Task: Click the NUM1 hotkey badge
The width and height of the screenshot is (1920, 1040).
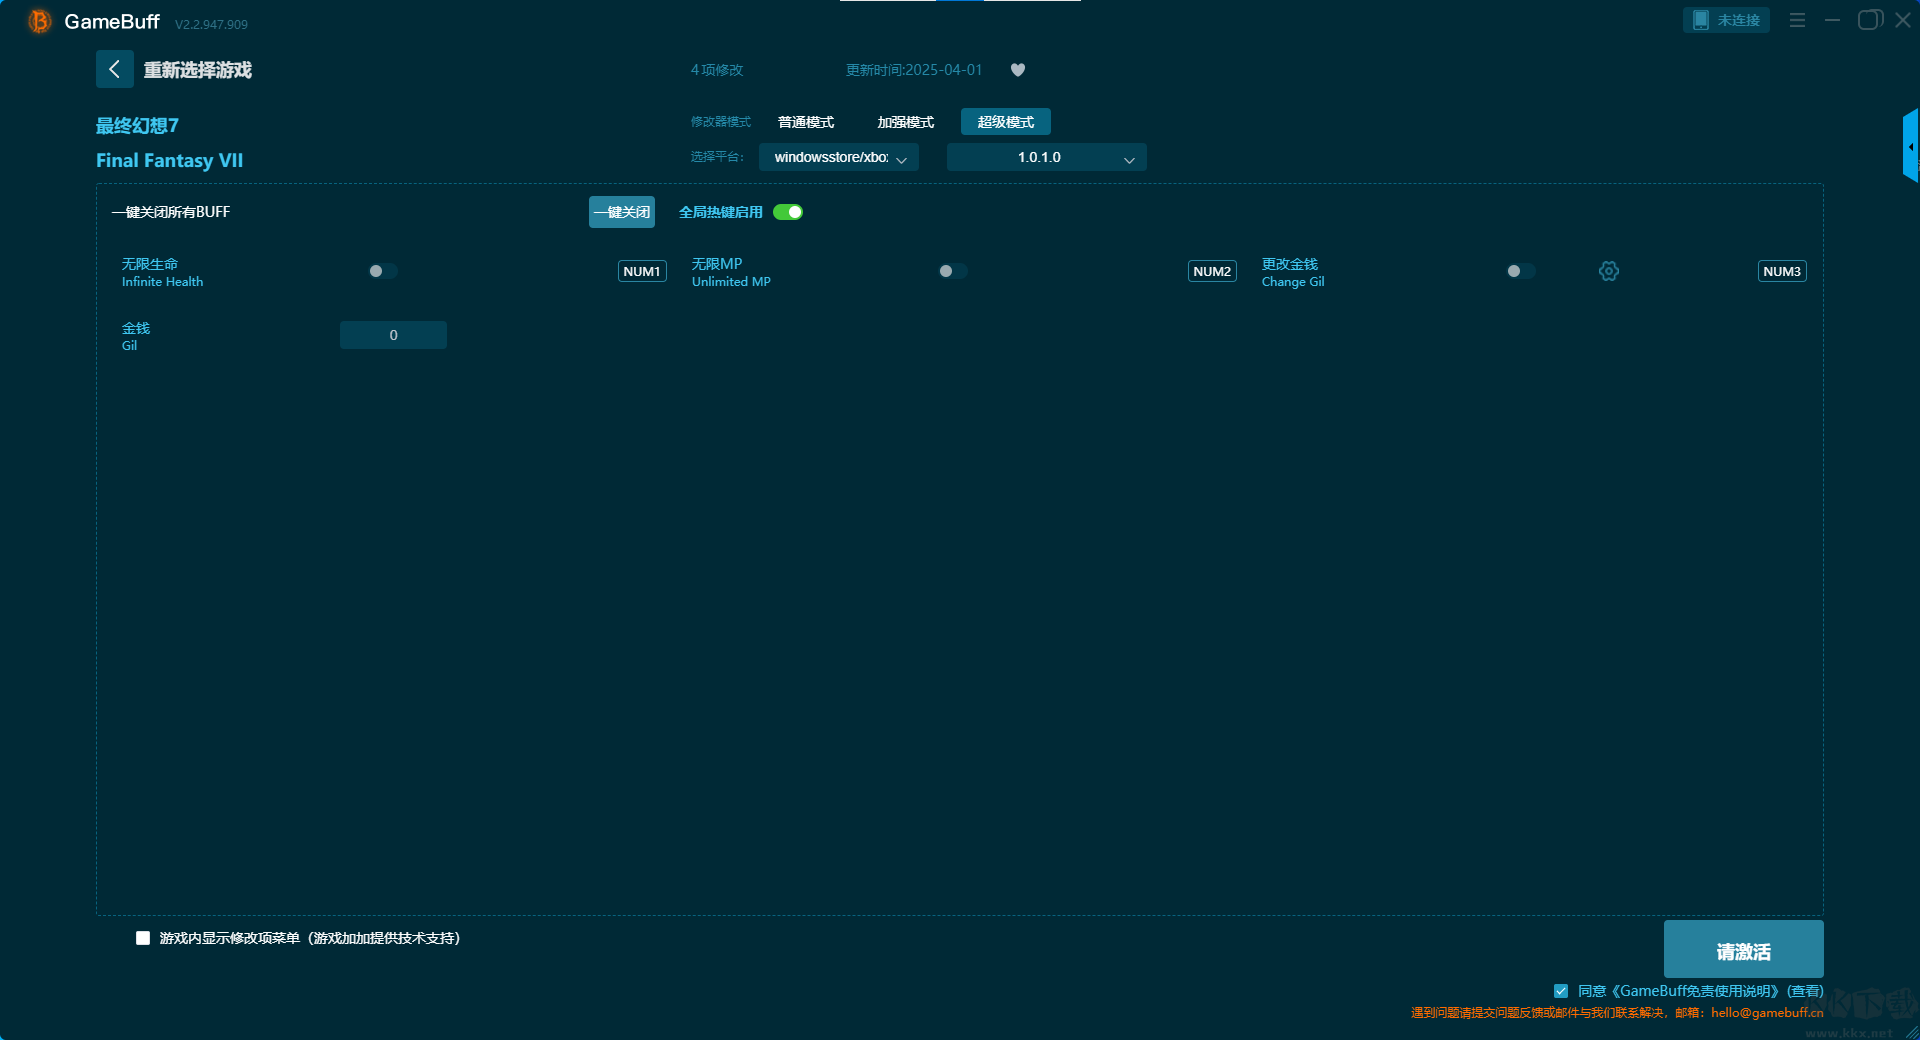Action: tap(642, 271)
